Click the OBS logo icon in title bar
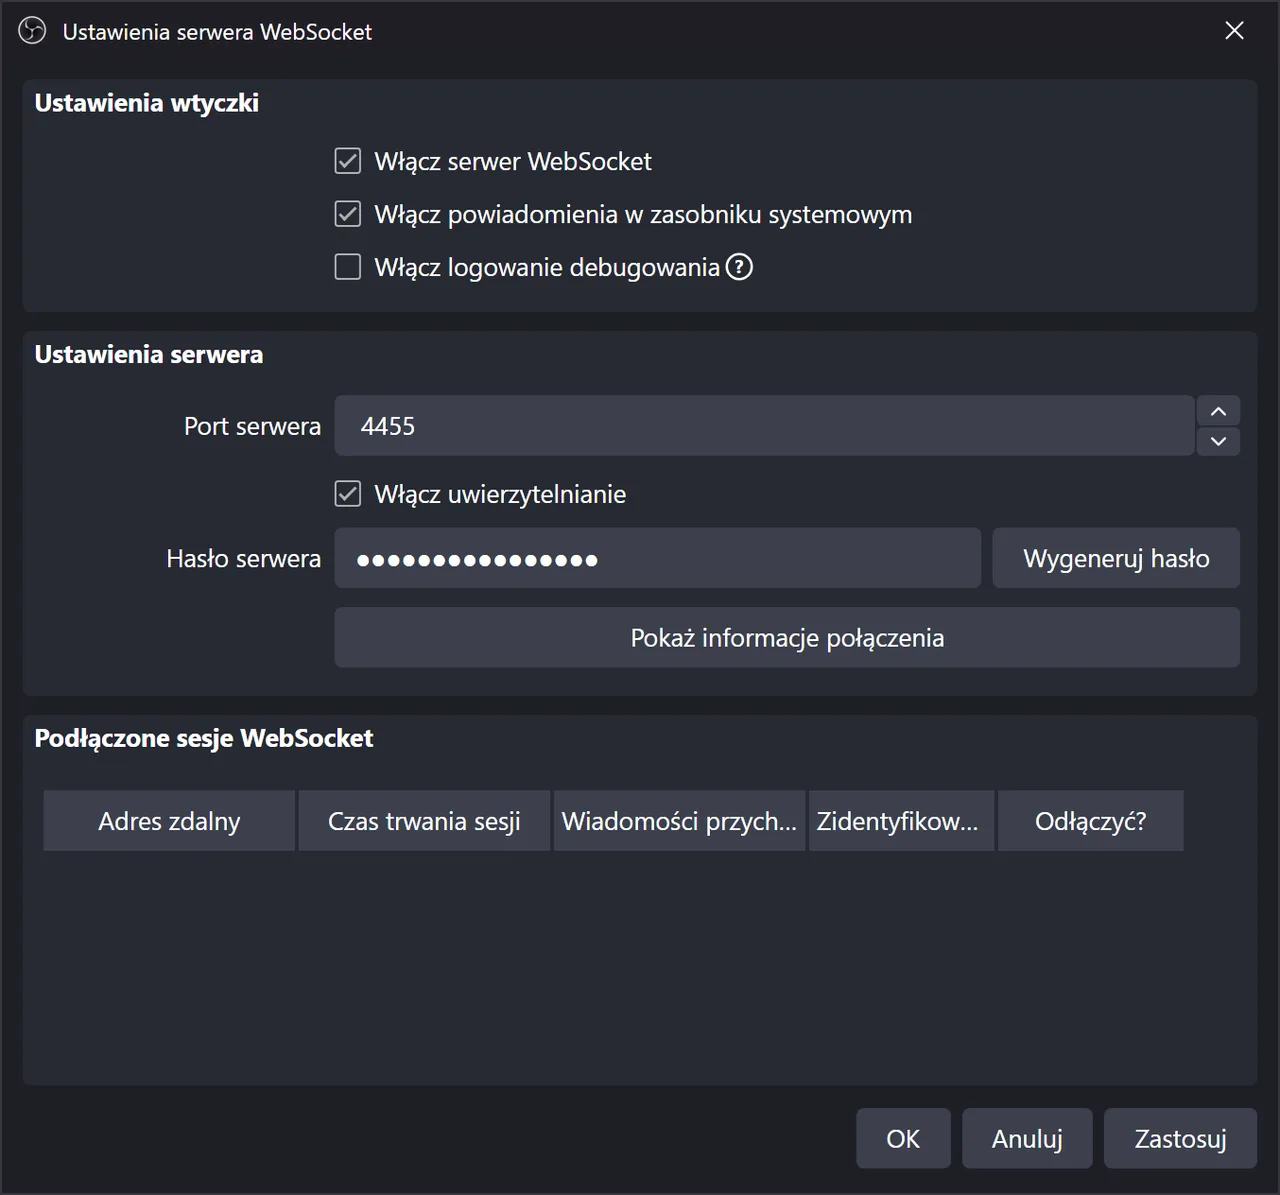The image size is (1280, 1195). pyautogui.click(x=32, y=31)
